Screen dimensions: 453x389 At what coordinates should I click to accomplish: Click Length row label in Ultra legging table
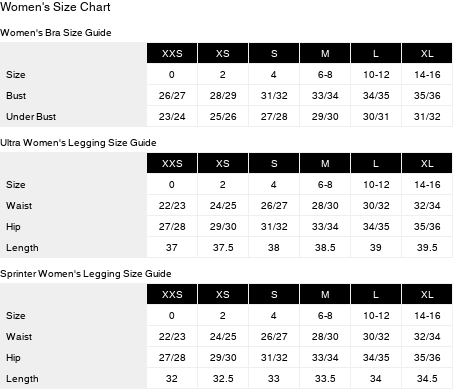pos(22,248)
